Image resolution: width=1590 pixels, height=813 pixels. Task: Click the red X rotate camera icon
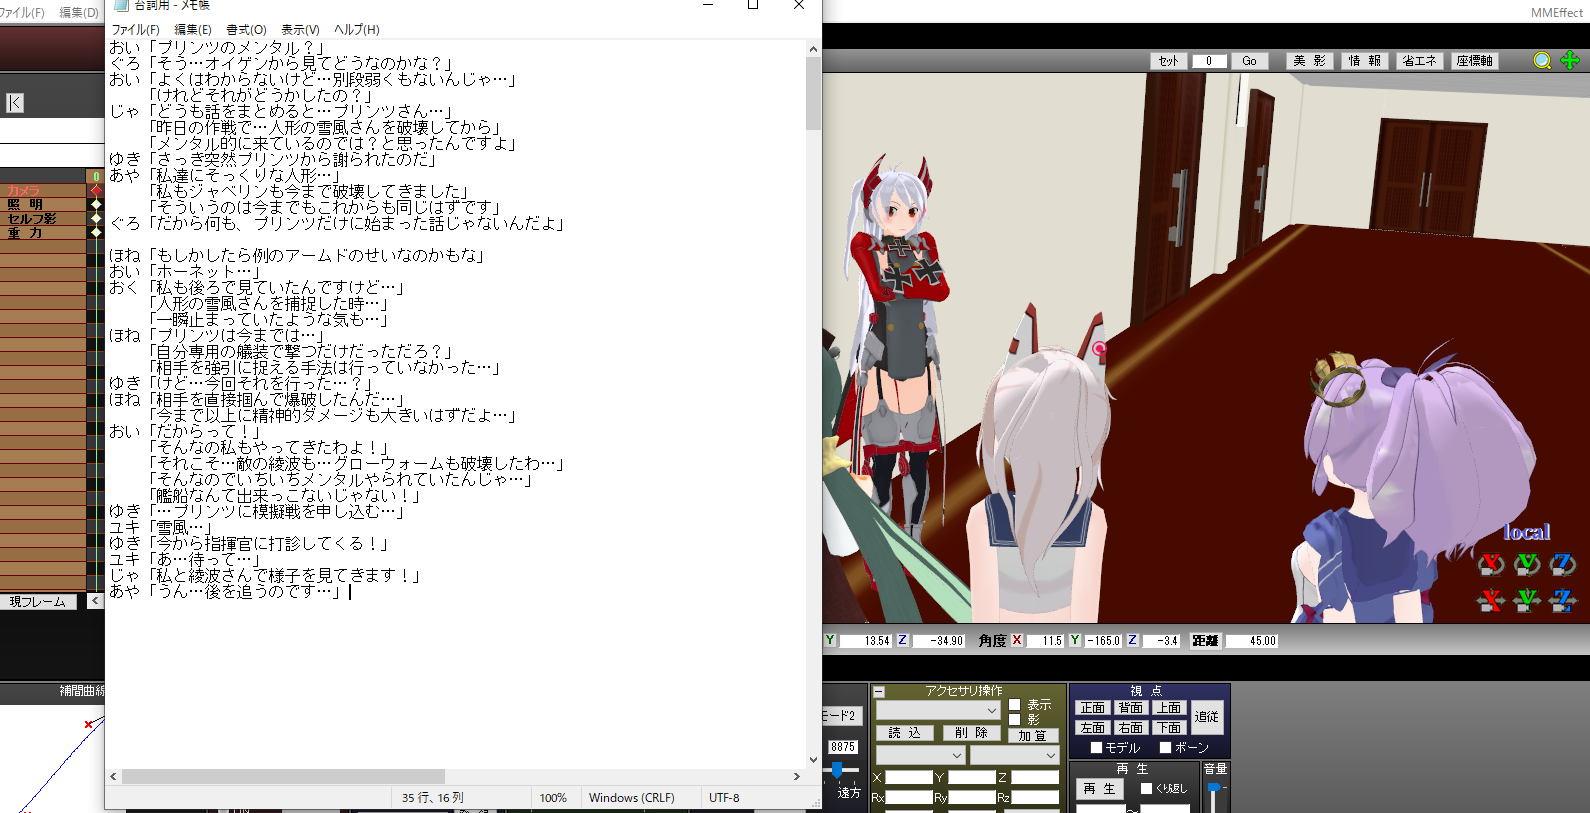[1491, 565]
